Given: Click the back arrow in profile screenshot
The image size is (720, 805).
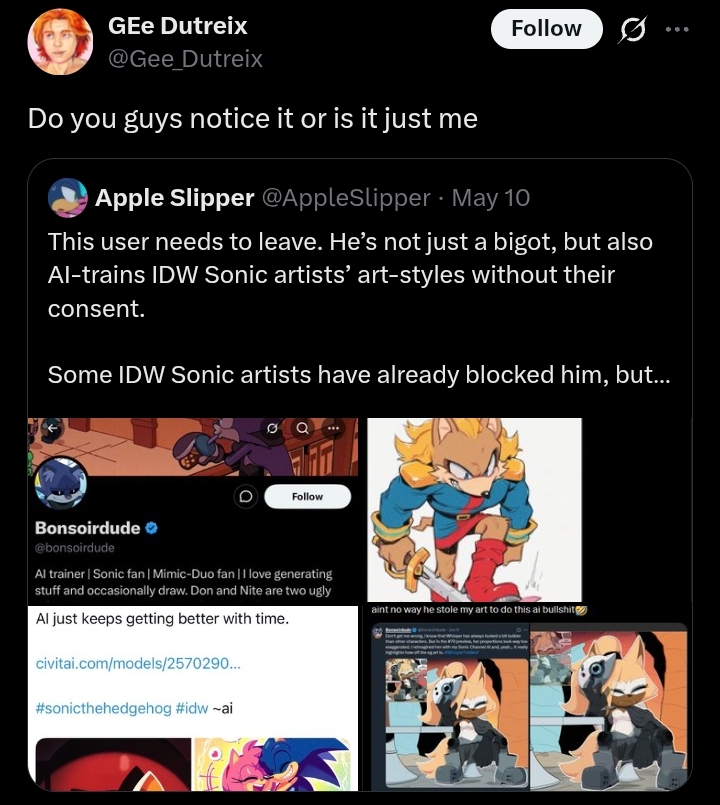Looking at the screenshot, I should (52, 427).
